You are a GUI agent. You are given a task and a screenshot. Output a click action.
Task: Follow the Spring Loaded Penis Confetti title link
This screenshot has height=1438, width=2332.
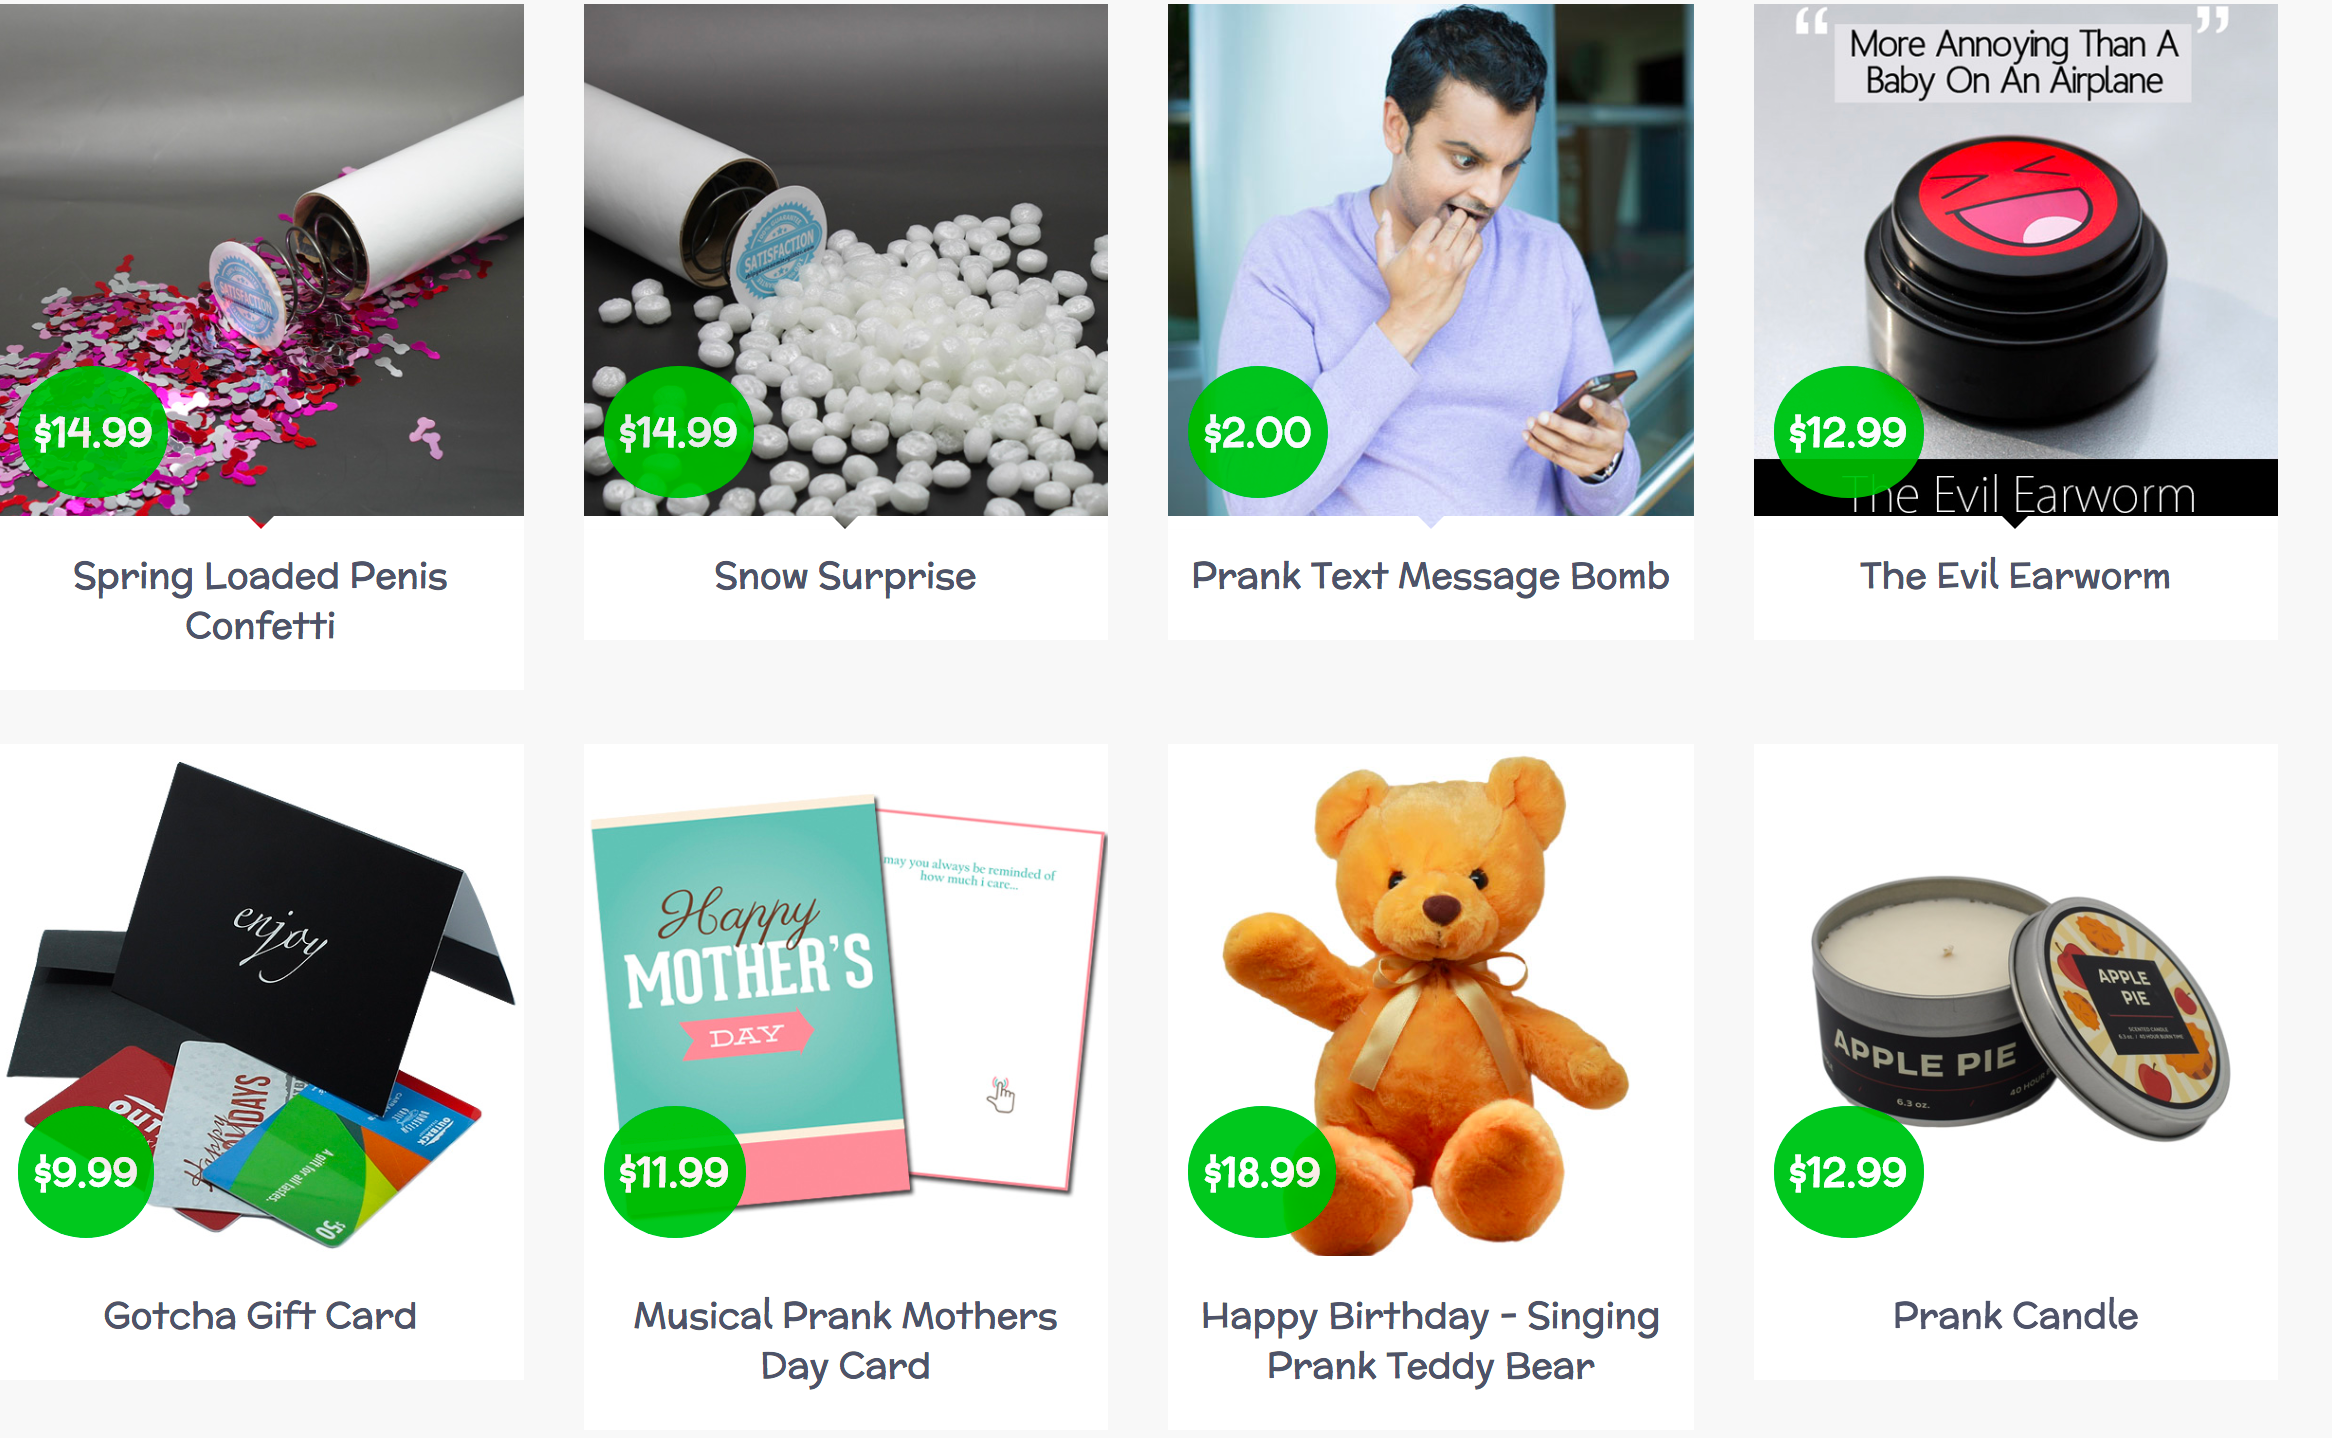(x=260, y=601)
